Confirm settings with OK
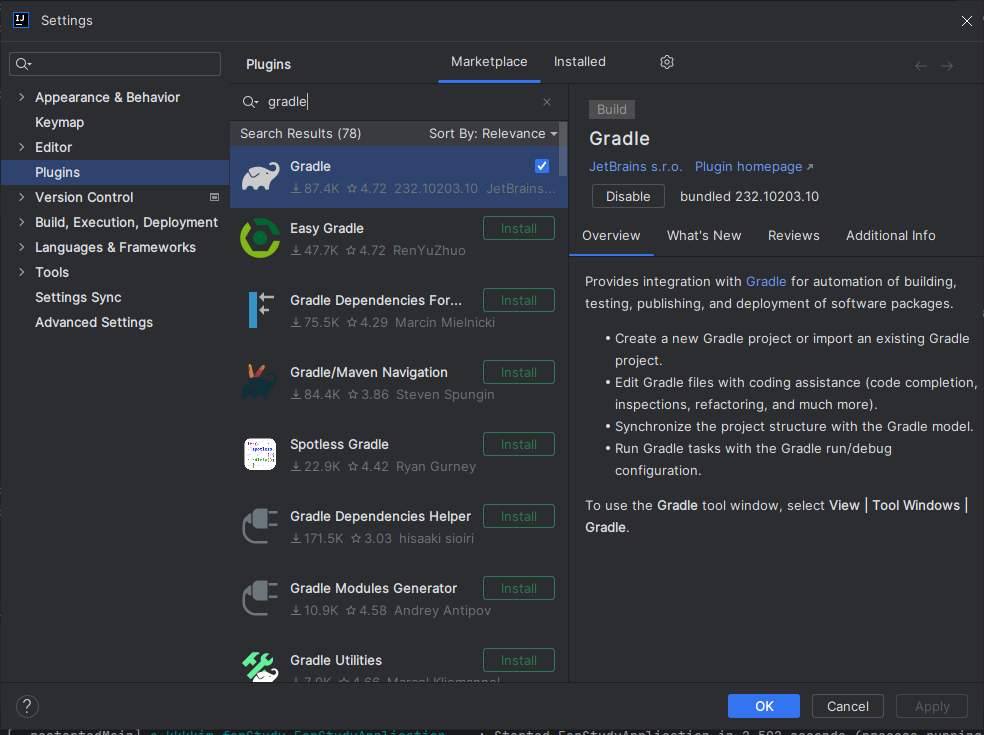 click(763, 706)
